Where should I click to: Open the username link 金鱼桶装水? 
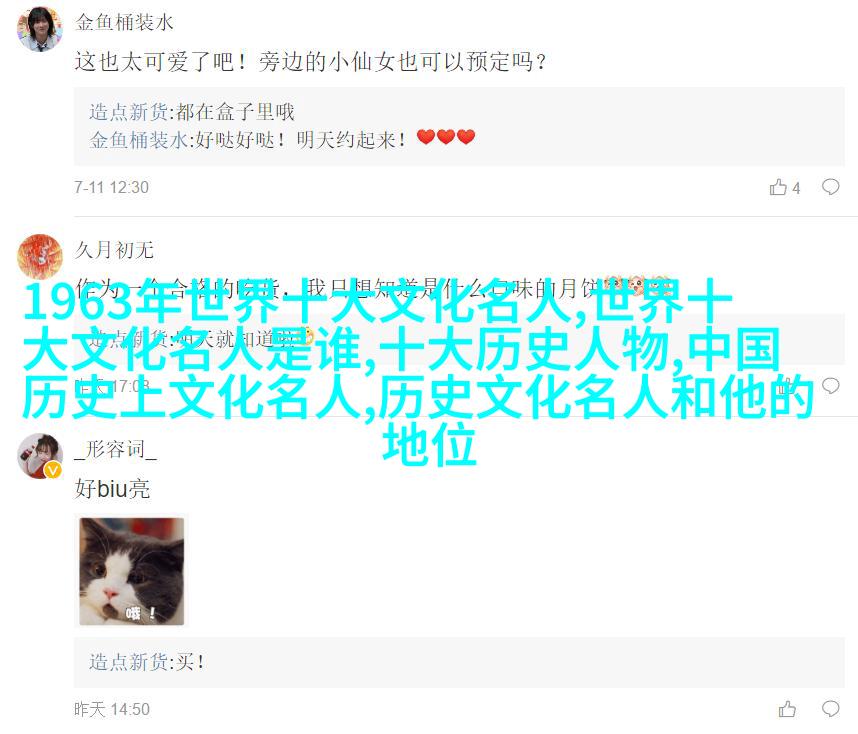point(124,22)
